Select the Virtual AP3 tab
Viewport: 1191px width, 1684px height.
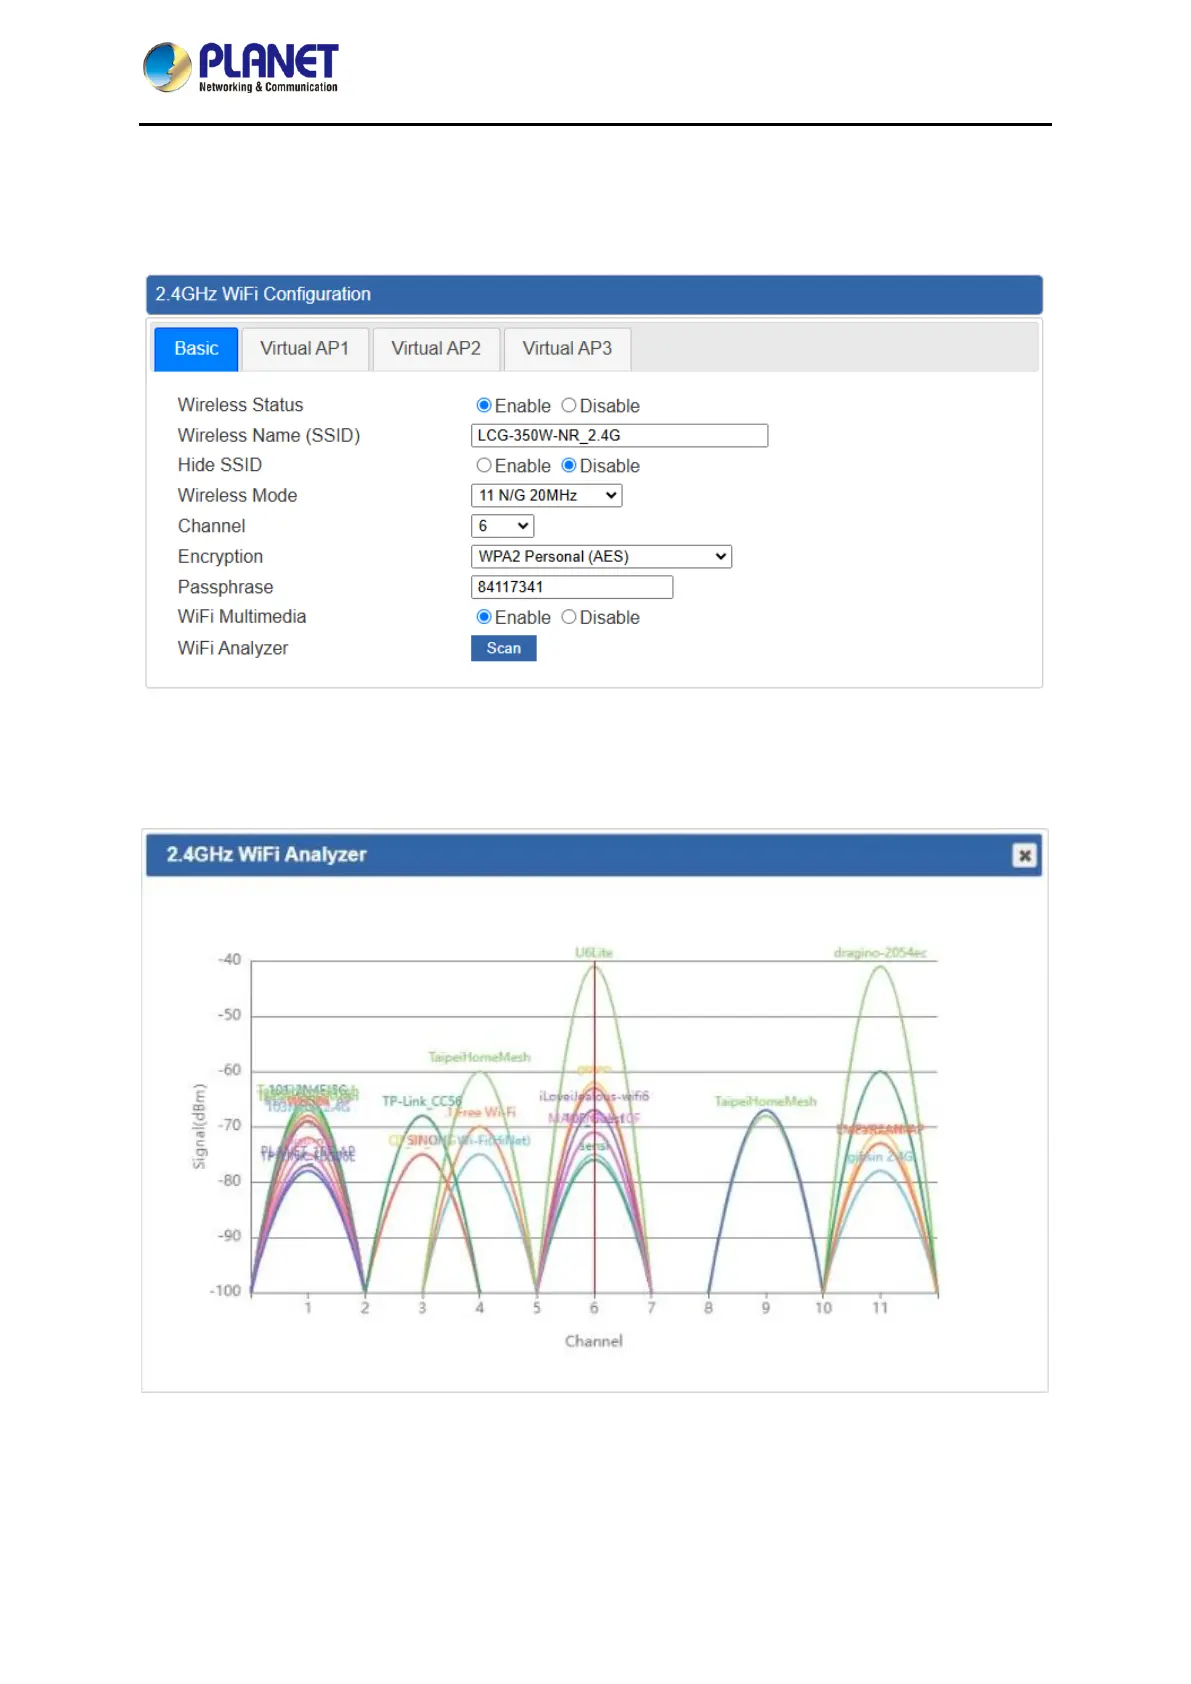pos(567,349)
